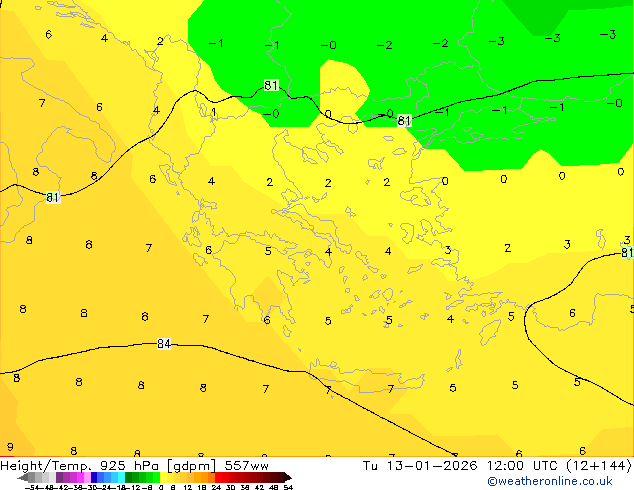This screenshot has height=490, width=634.
Task: Click the 'Height/Temp.' title text
Action: tap(46, 466)
